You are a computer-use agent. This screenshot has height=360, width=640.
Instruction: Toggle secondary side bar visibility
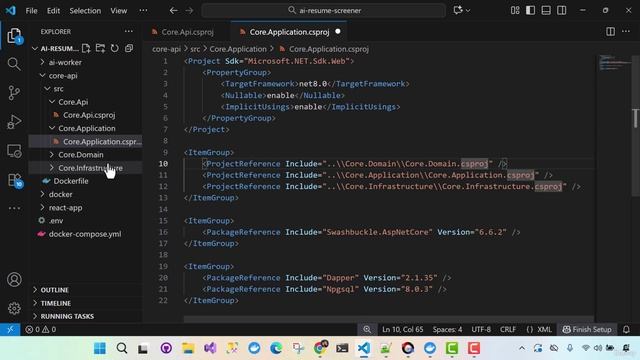click(x=562, y=11)
